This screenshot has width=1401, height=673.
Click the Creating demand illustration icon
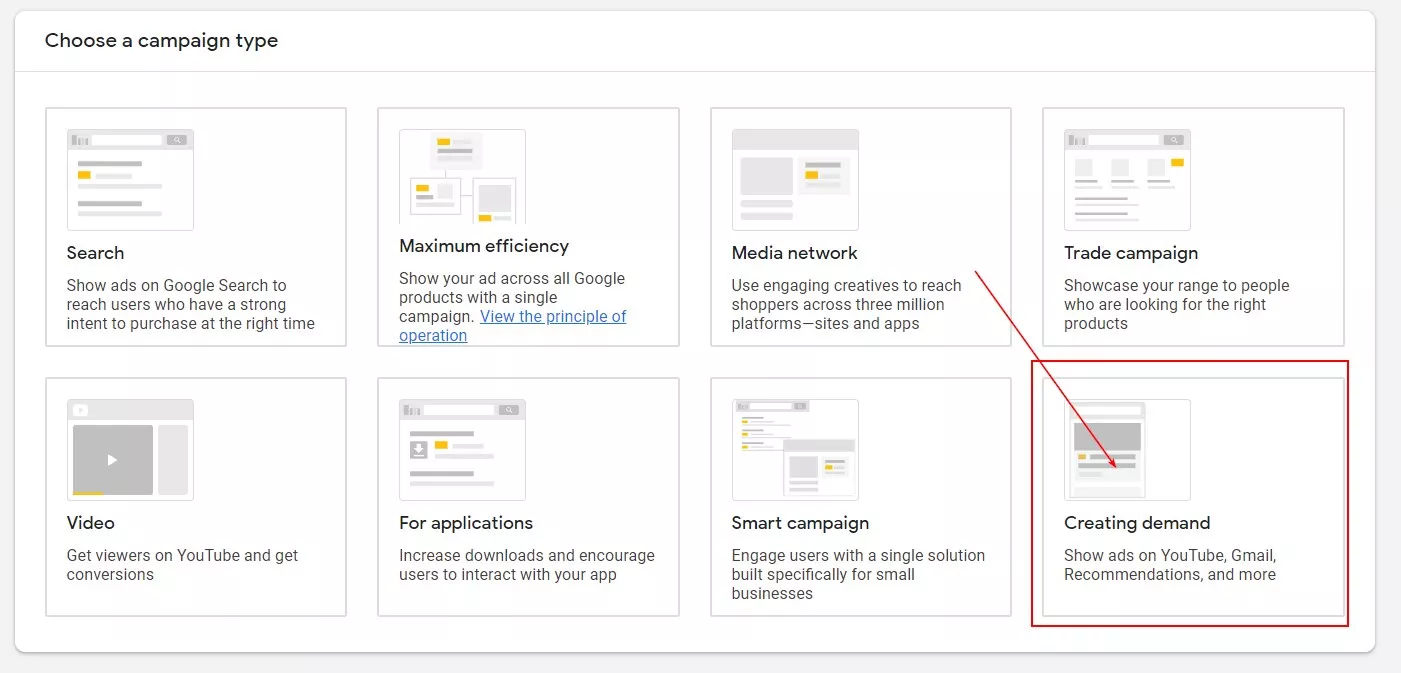coord(1127,450)
